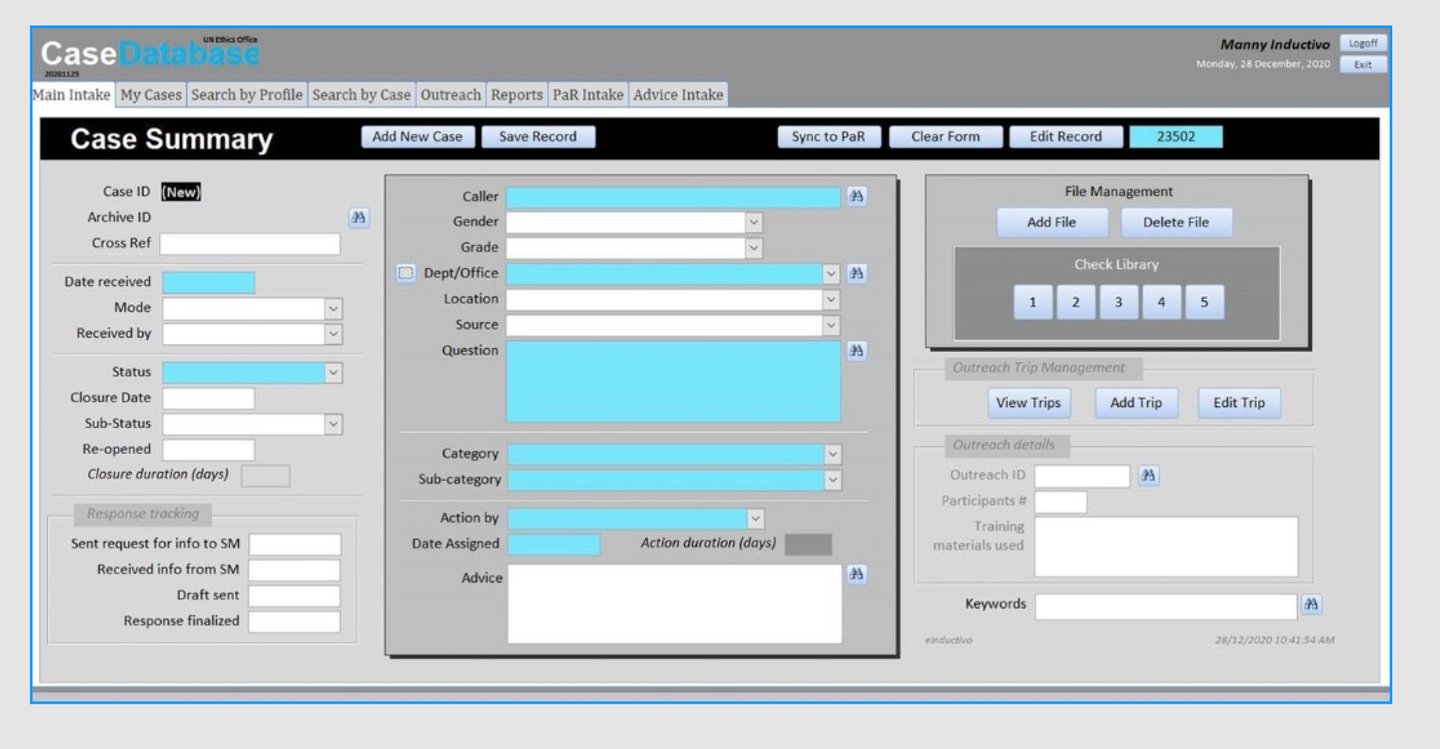The height and width of the screenshot is (749, 1440).
Task: Click binoculars icon next to Outreach ID
Action: (1149, 476)
